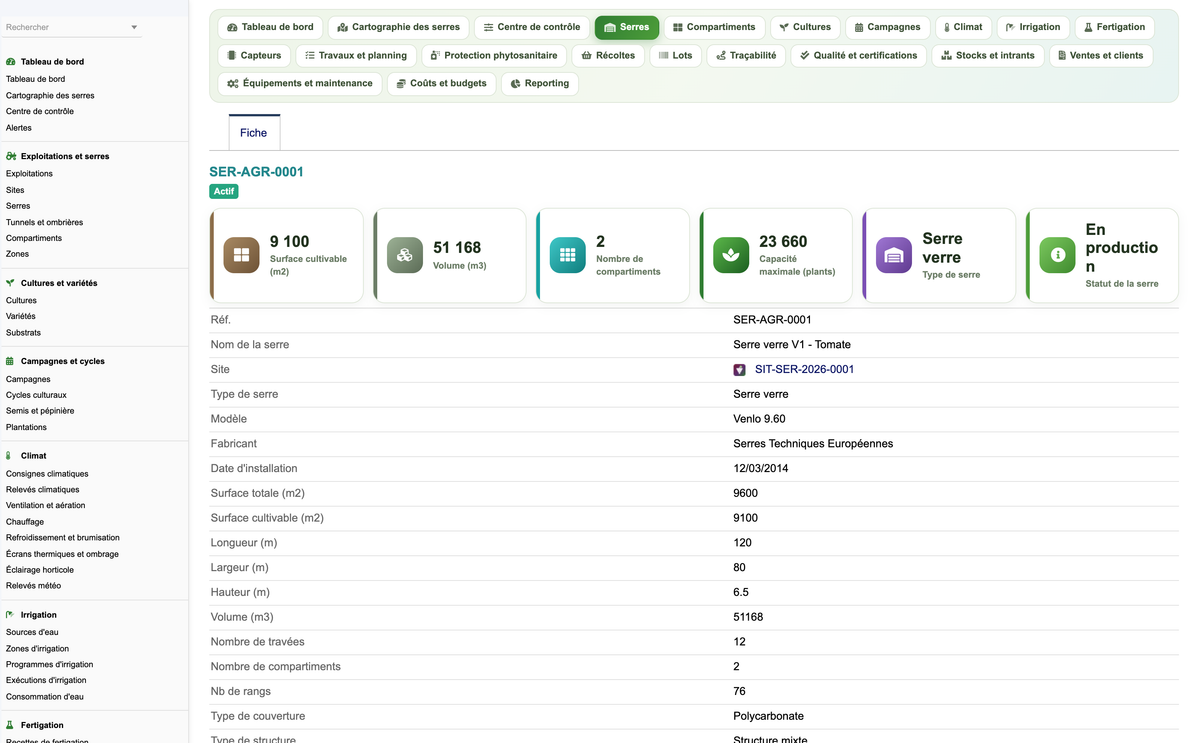
Task: Click sidebar Tableau de bord section icon
Action: click(x=10, y=62)
